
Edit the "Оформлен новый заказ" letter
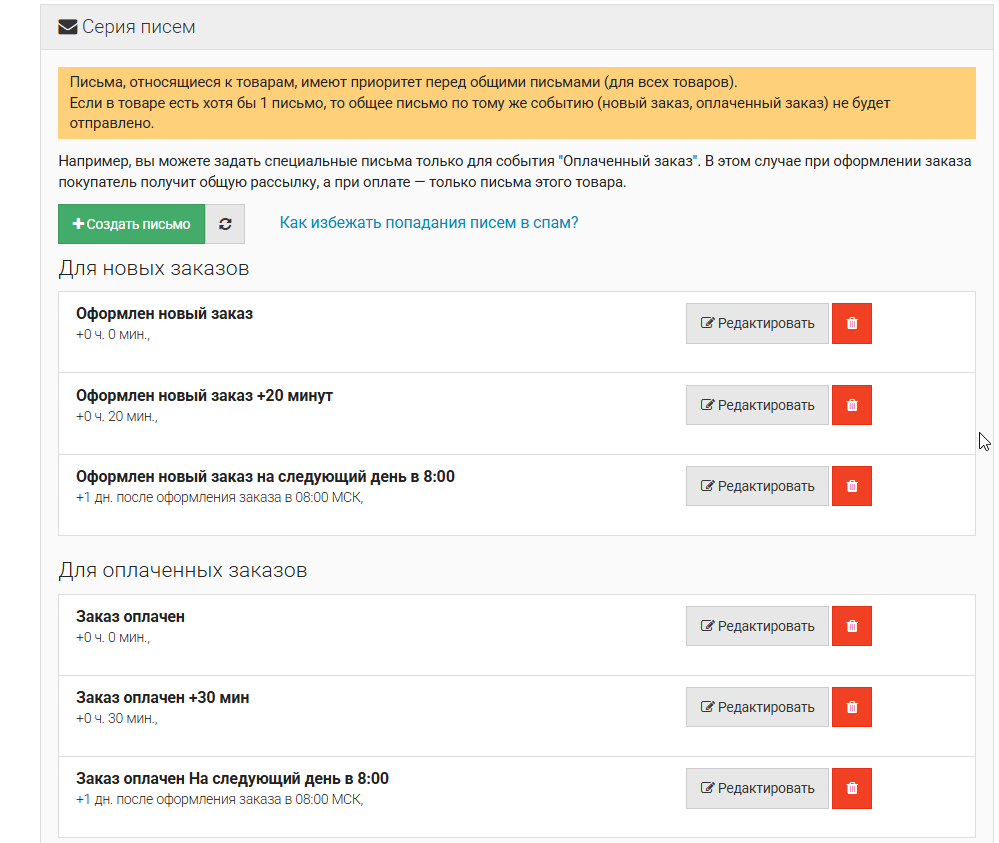pyautogui.click(x=757, y=324)
